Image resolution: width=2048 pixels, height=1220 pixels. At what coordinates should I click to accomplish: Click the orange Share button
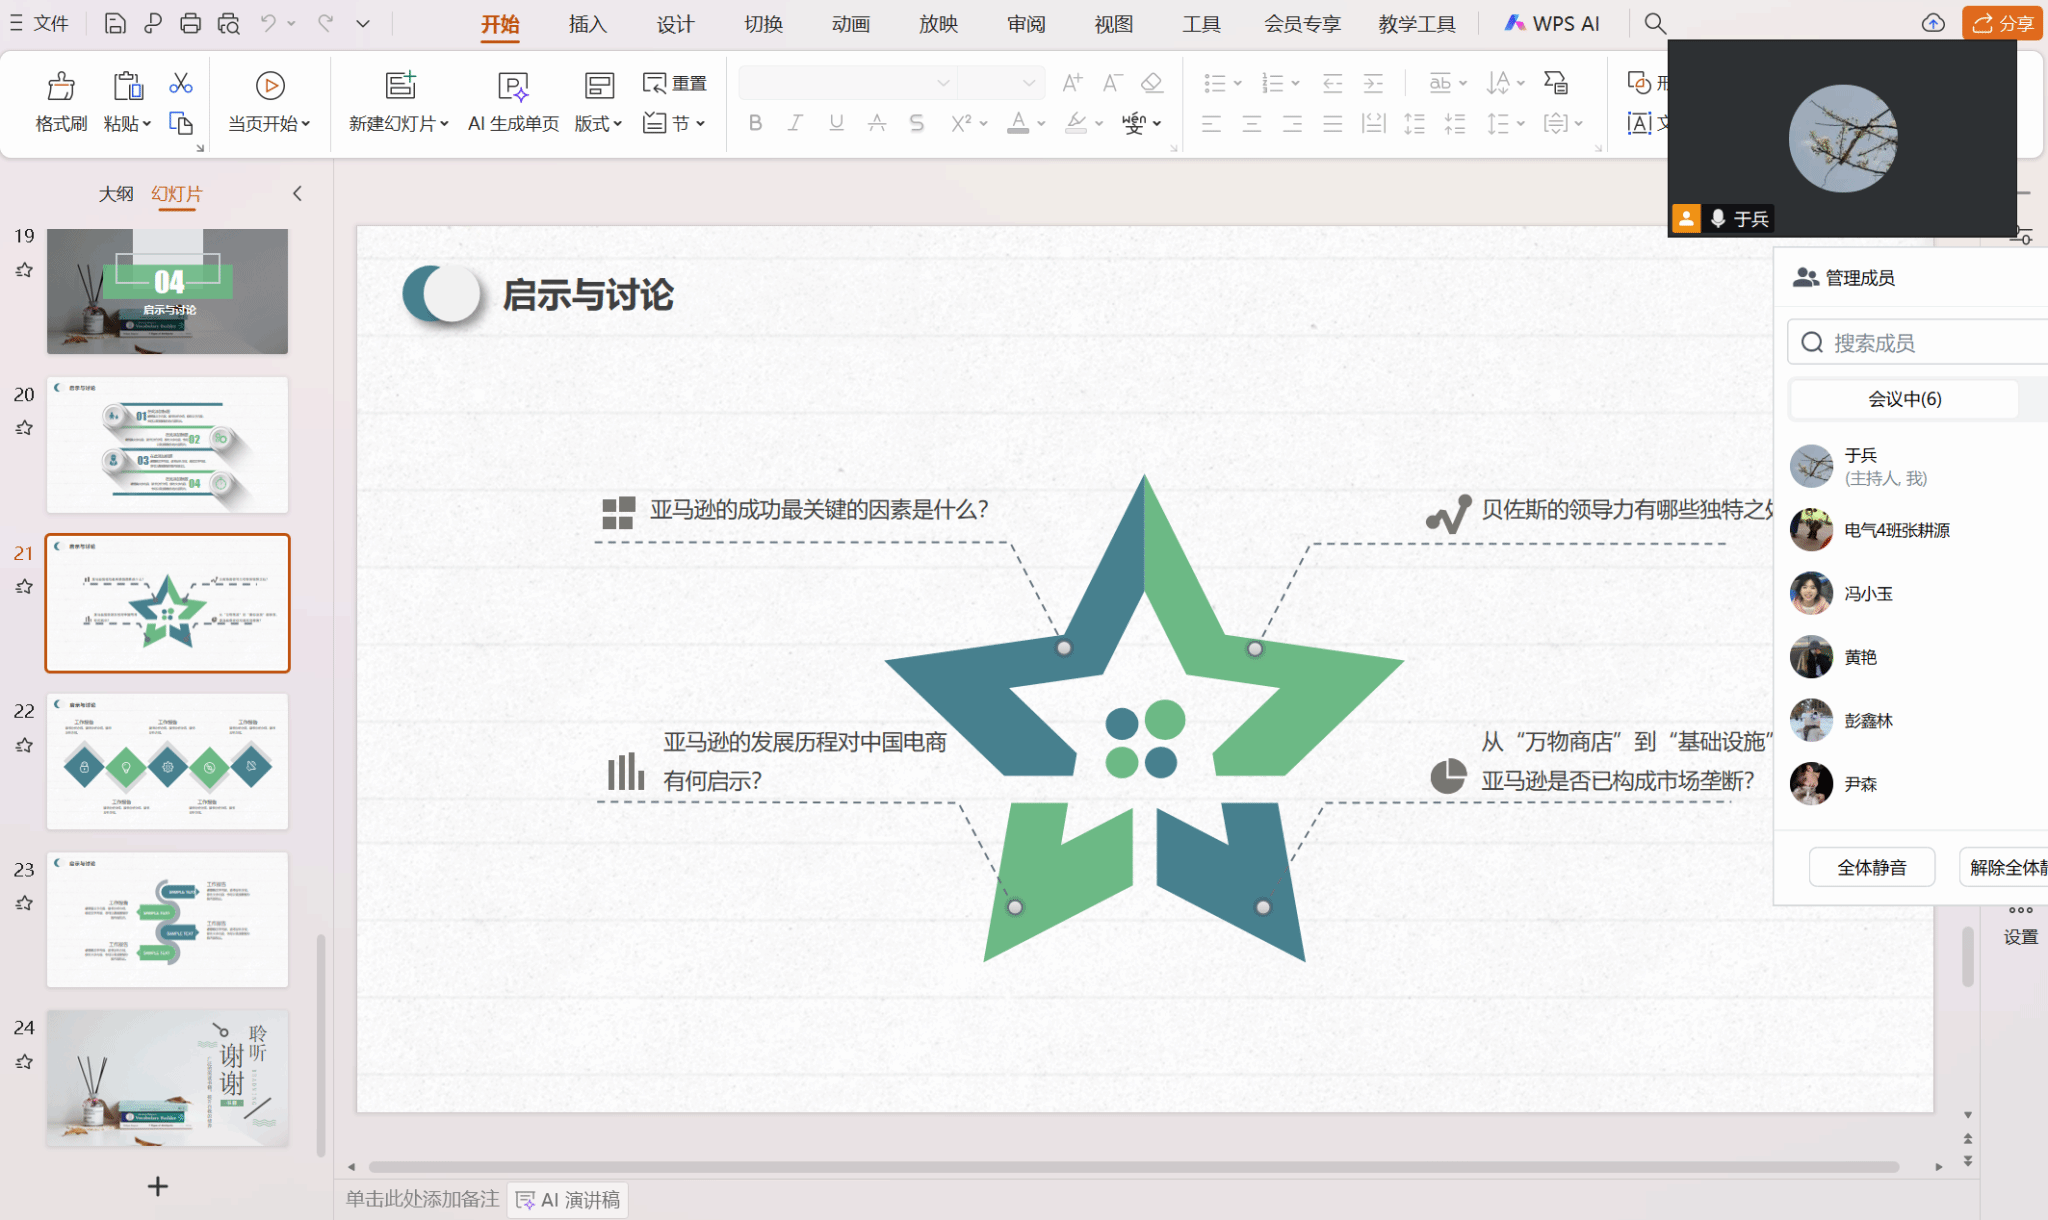tap(2002, 23)
